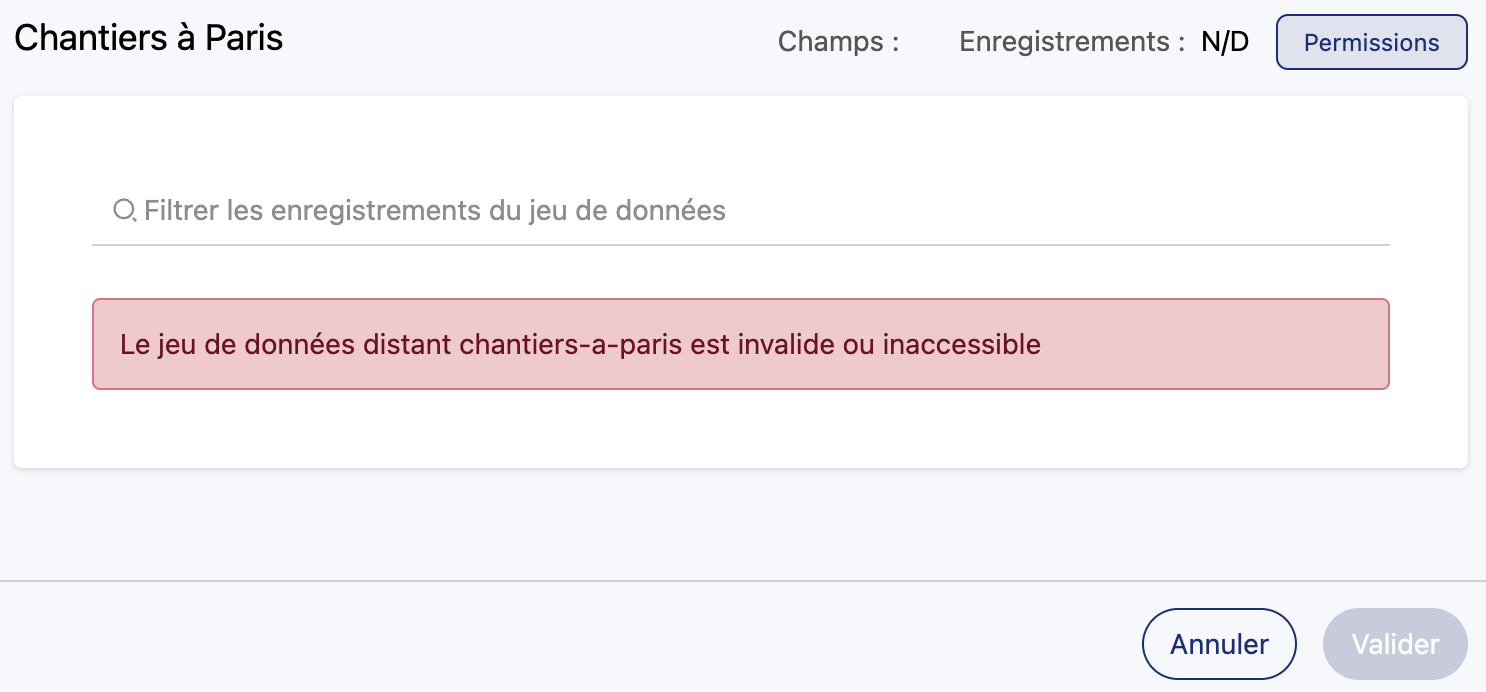
Task: Click the magnifying glass search icon
Action: pos(124,211)
